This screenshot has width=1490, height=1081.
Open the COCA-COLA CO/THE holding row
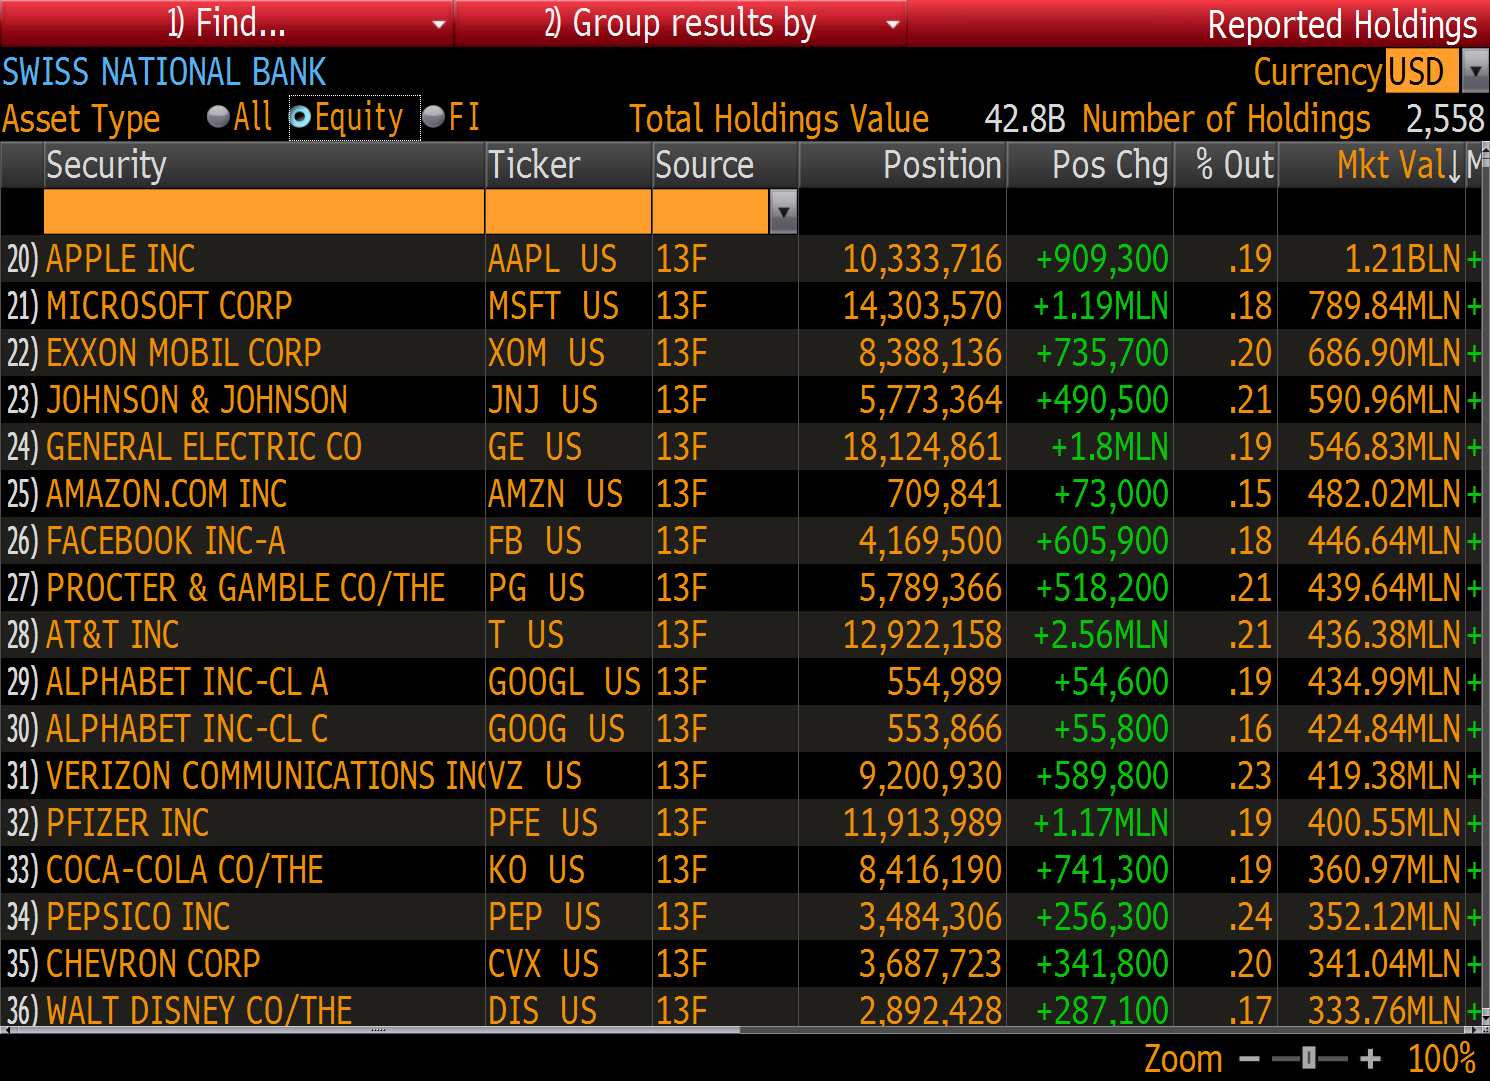point(741,870)
